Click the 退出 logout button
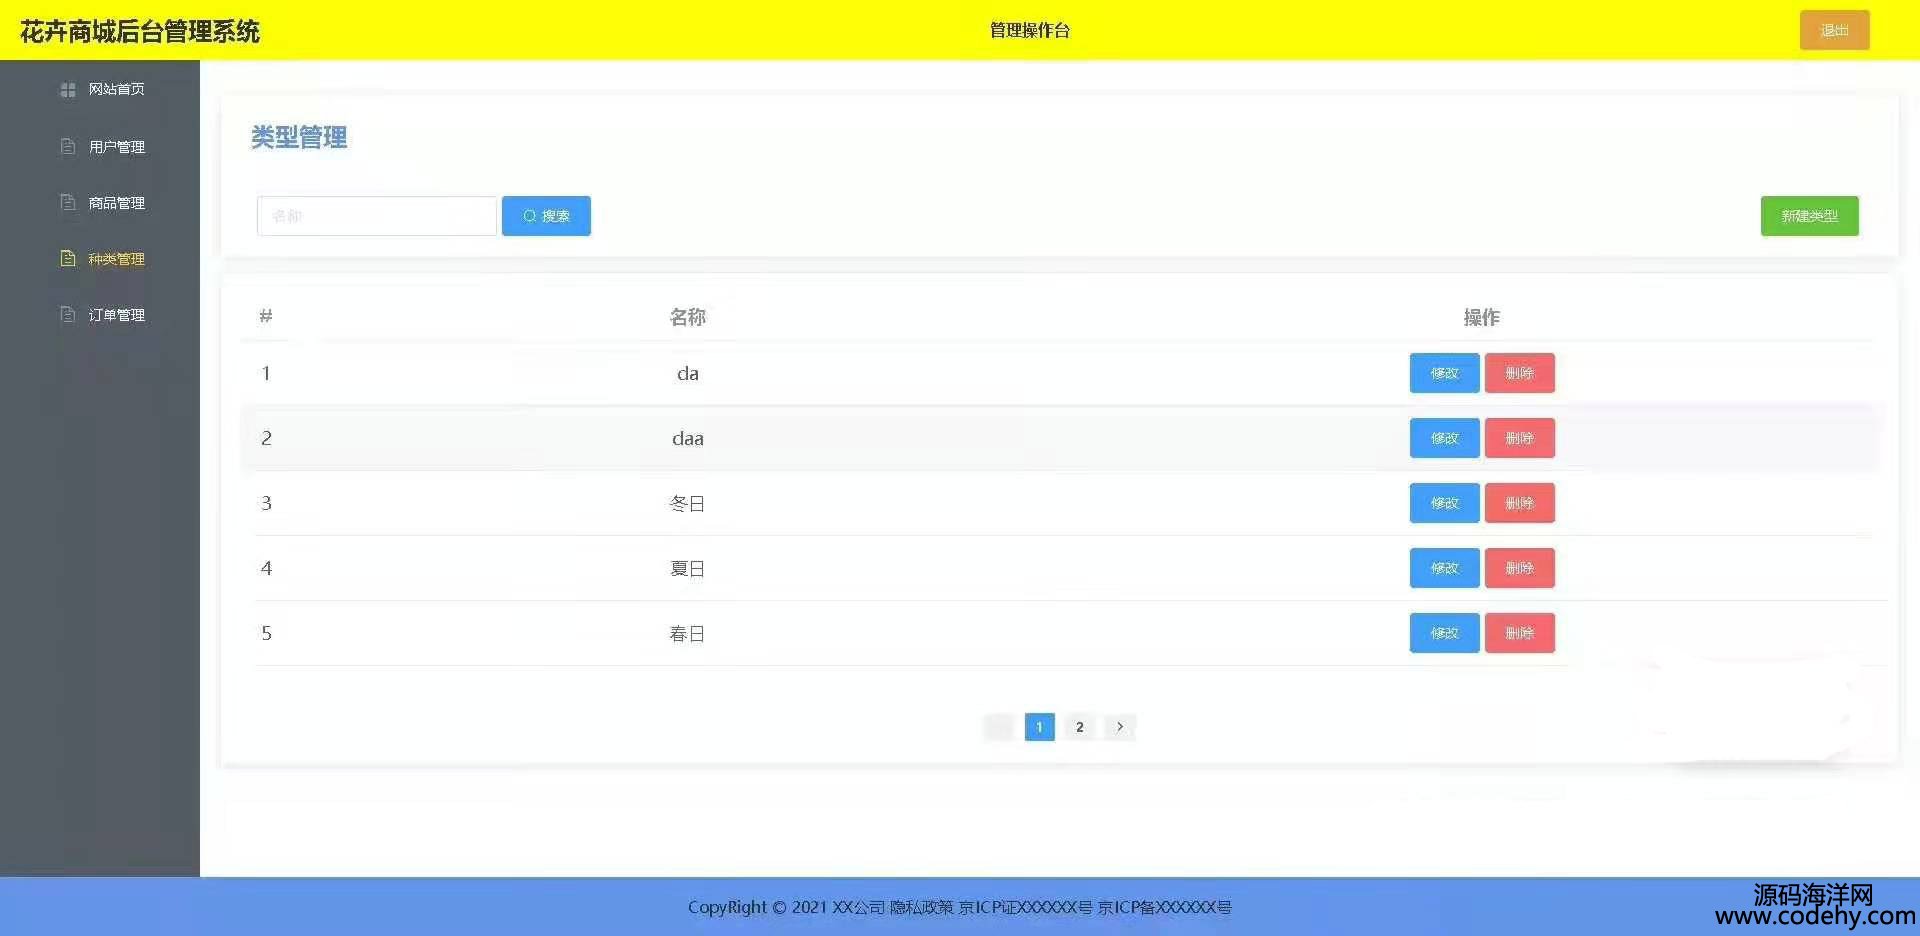 click(x=1834, y=30)
